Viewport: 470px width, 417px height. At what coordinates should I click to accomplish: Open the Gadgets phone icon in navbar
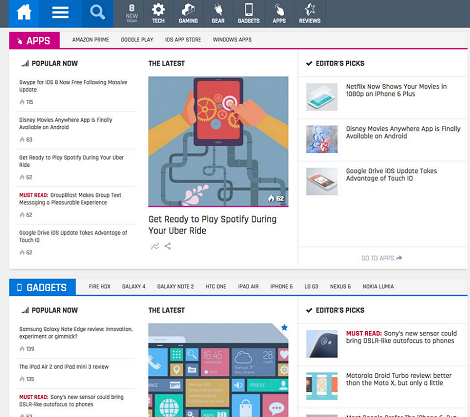[x=249, y=14]
